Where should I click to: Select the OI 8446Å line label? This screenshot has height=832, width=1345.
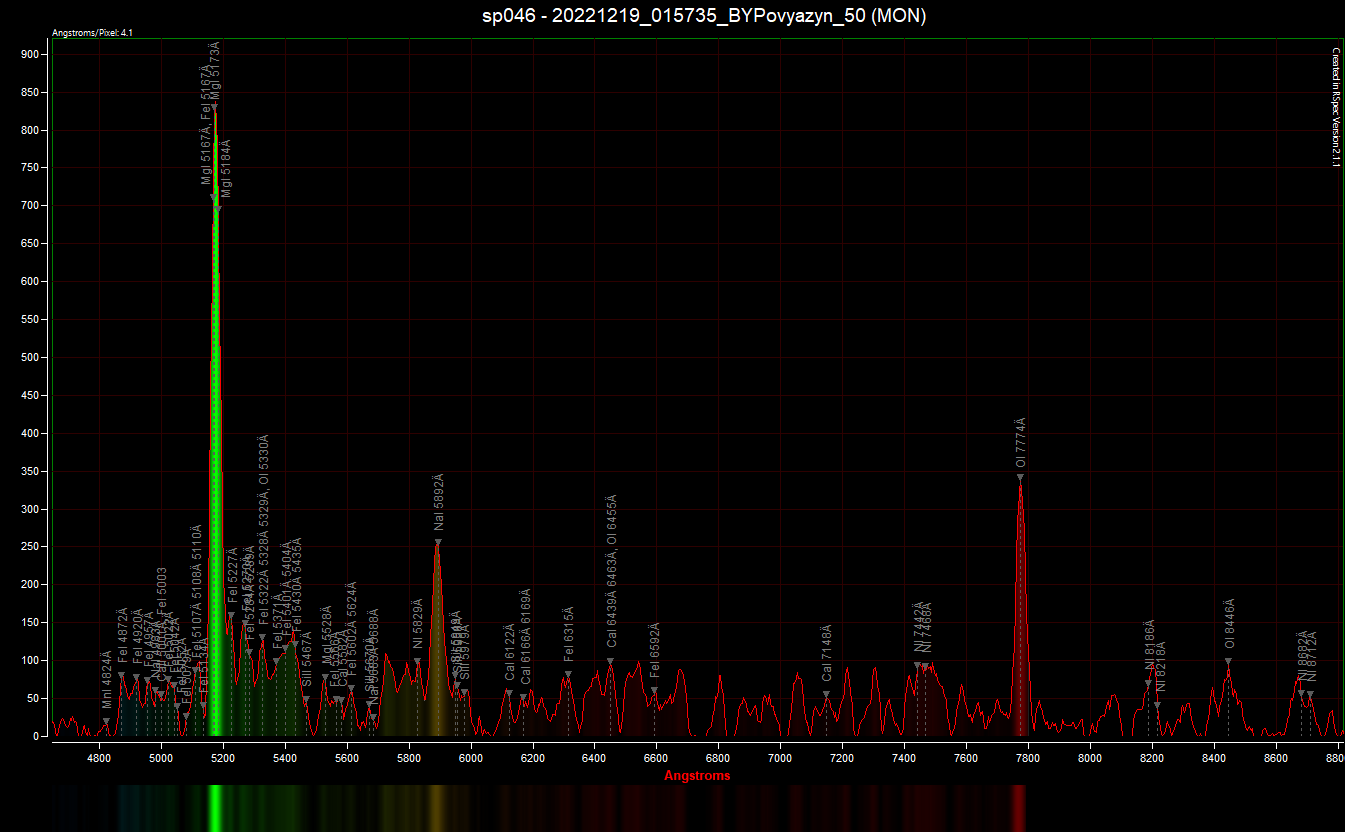(x=1230, y=625)
